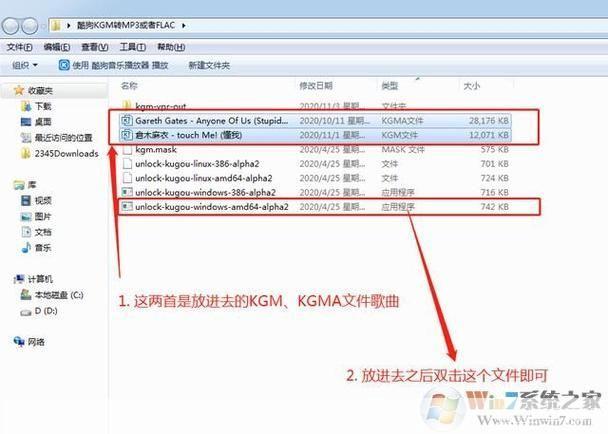Select unlock-kugou-windows-386-alpha2 application icon
The width and height of the screenshot is (608, 434).
(127, 192)
